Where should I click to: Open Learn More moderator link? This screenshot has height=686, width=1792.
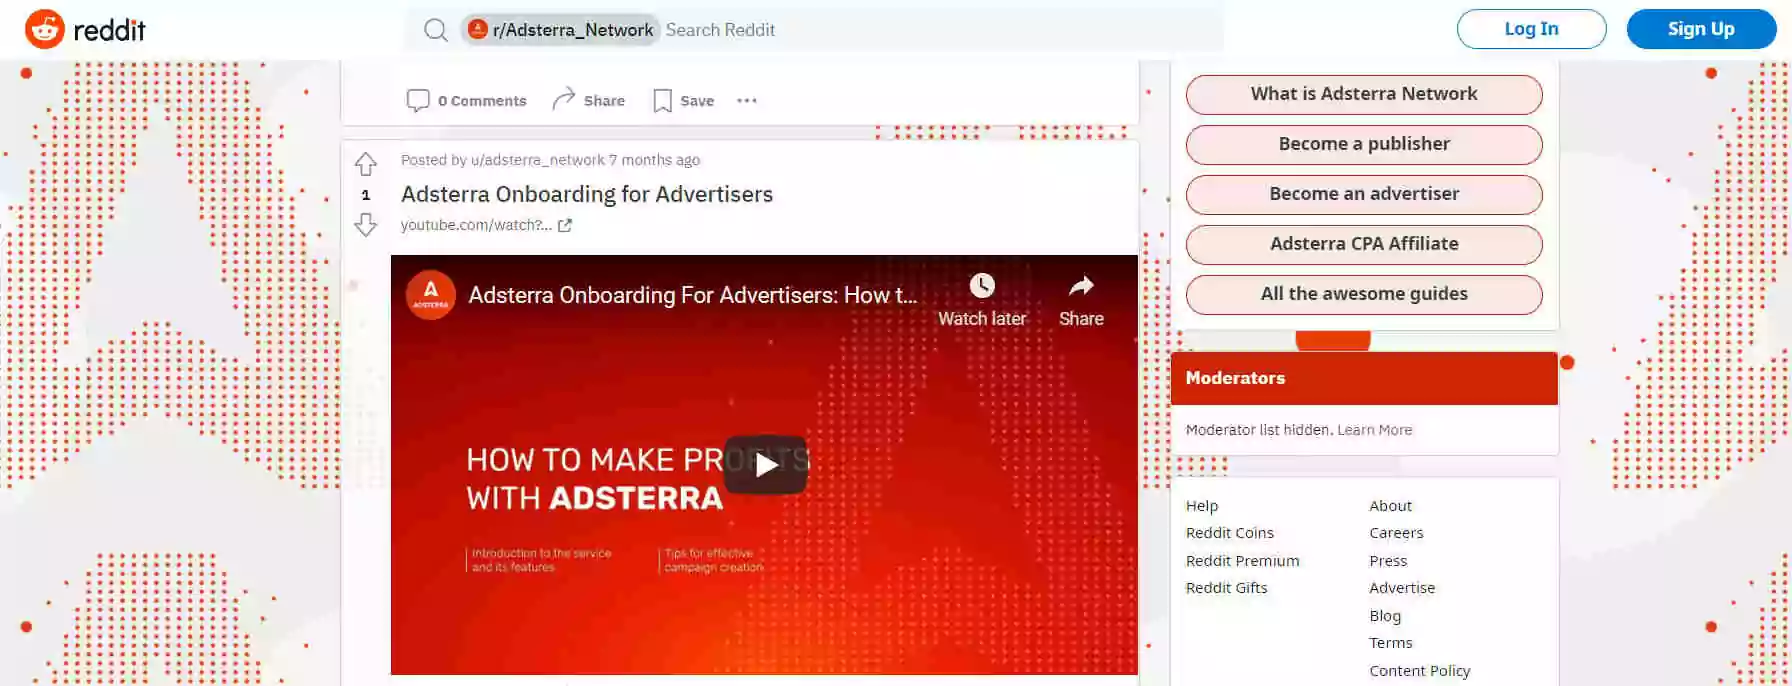coord(1375,430)
